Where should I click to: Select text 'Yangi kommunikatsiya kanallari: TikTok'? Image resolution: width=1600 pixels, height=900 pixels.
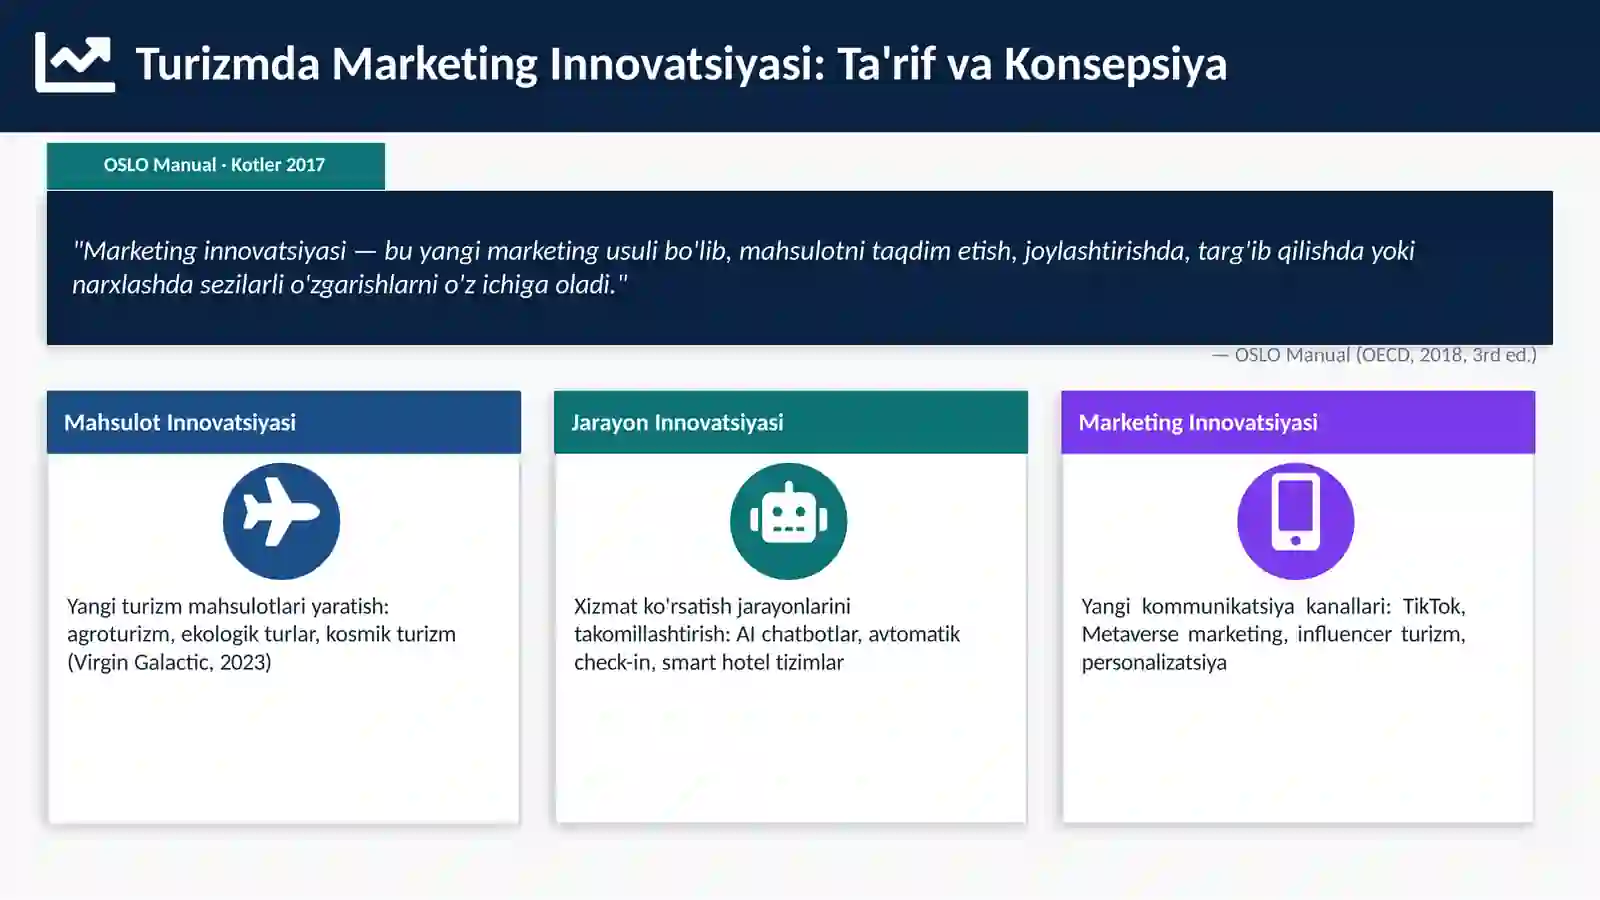1272,606
